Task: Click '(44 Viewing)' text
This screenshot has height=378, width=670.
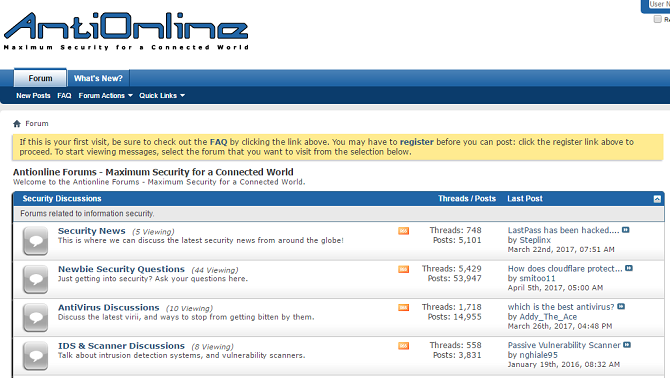Action: tap(215, 270)
